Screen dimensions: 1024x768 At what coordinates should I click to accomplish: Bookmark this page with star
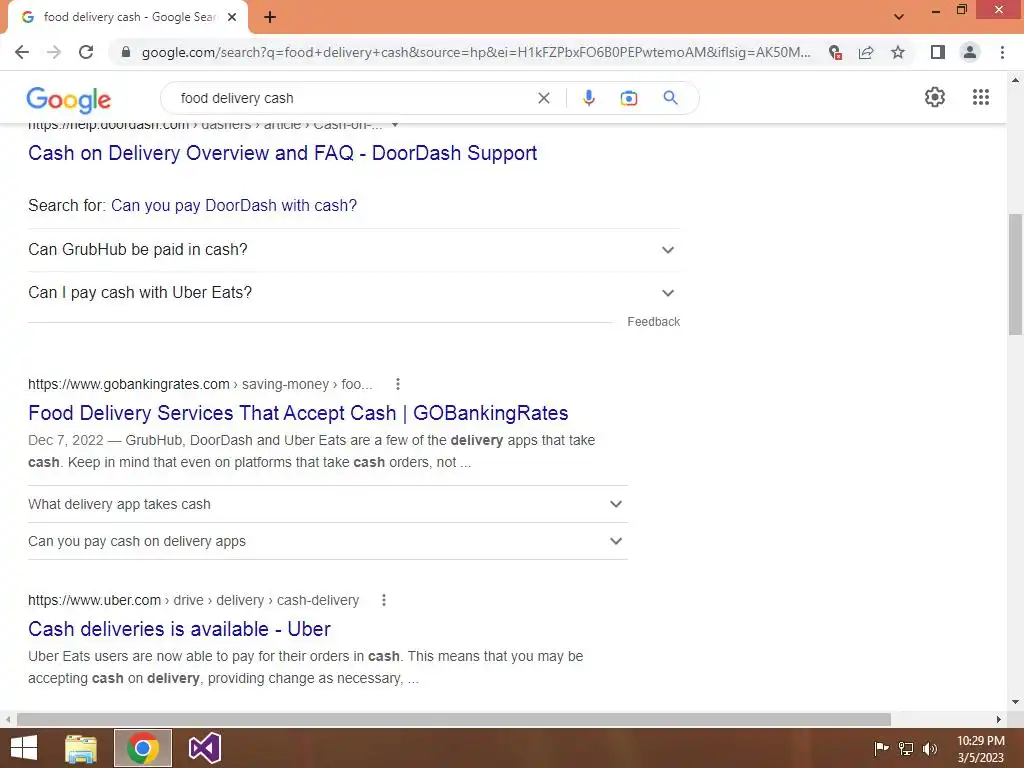click(x=898, y=52)
